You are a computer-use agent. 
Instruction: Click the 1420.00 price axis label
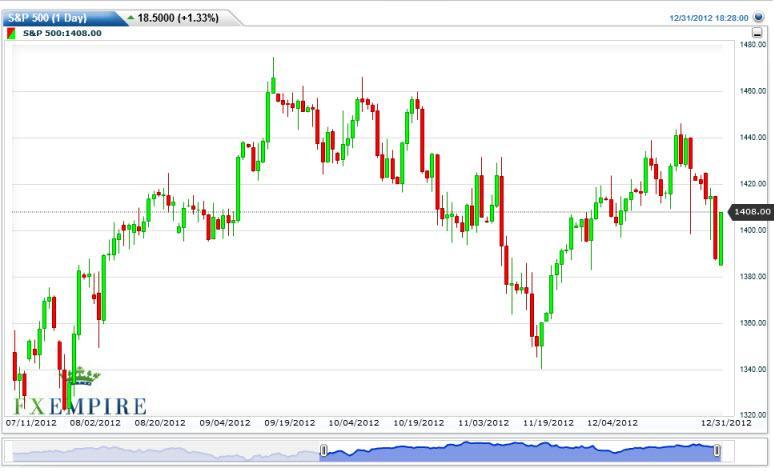[x=753, y=184]
